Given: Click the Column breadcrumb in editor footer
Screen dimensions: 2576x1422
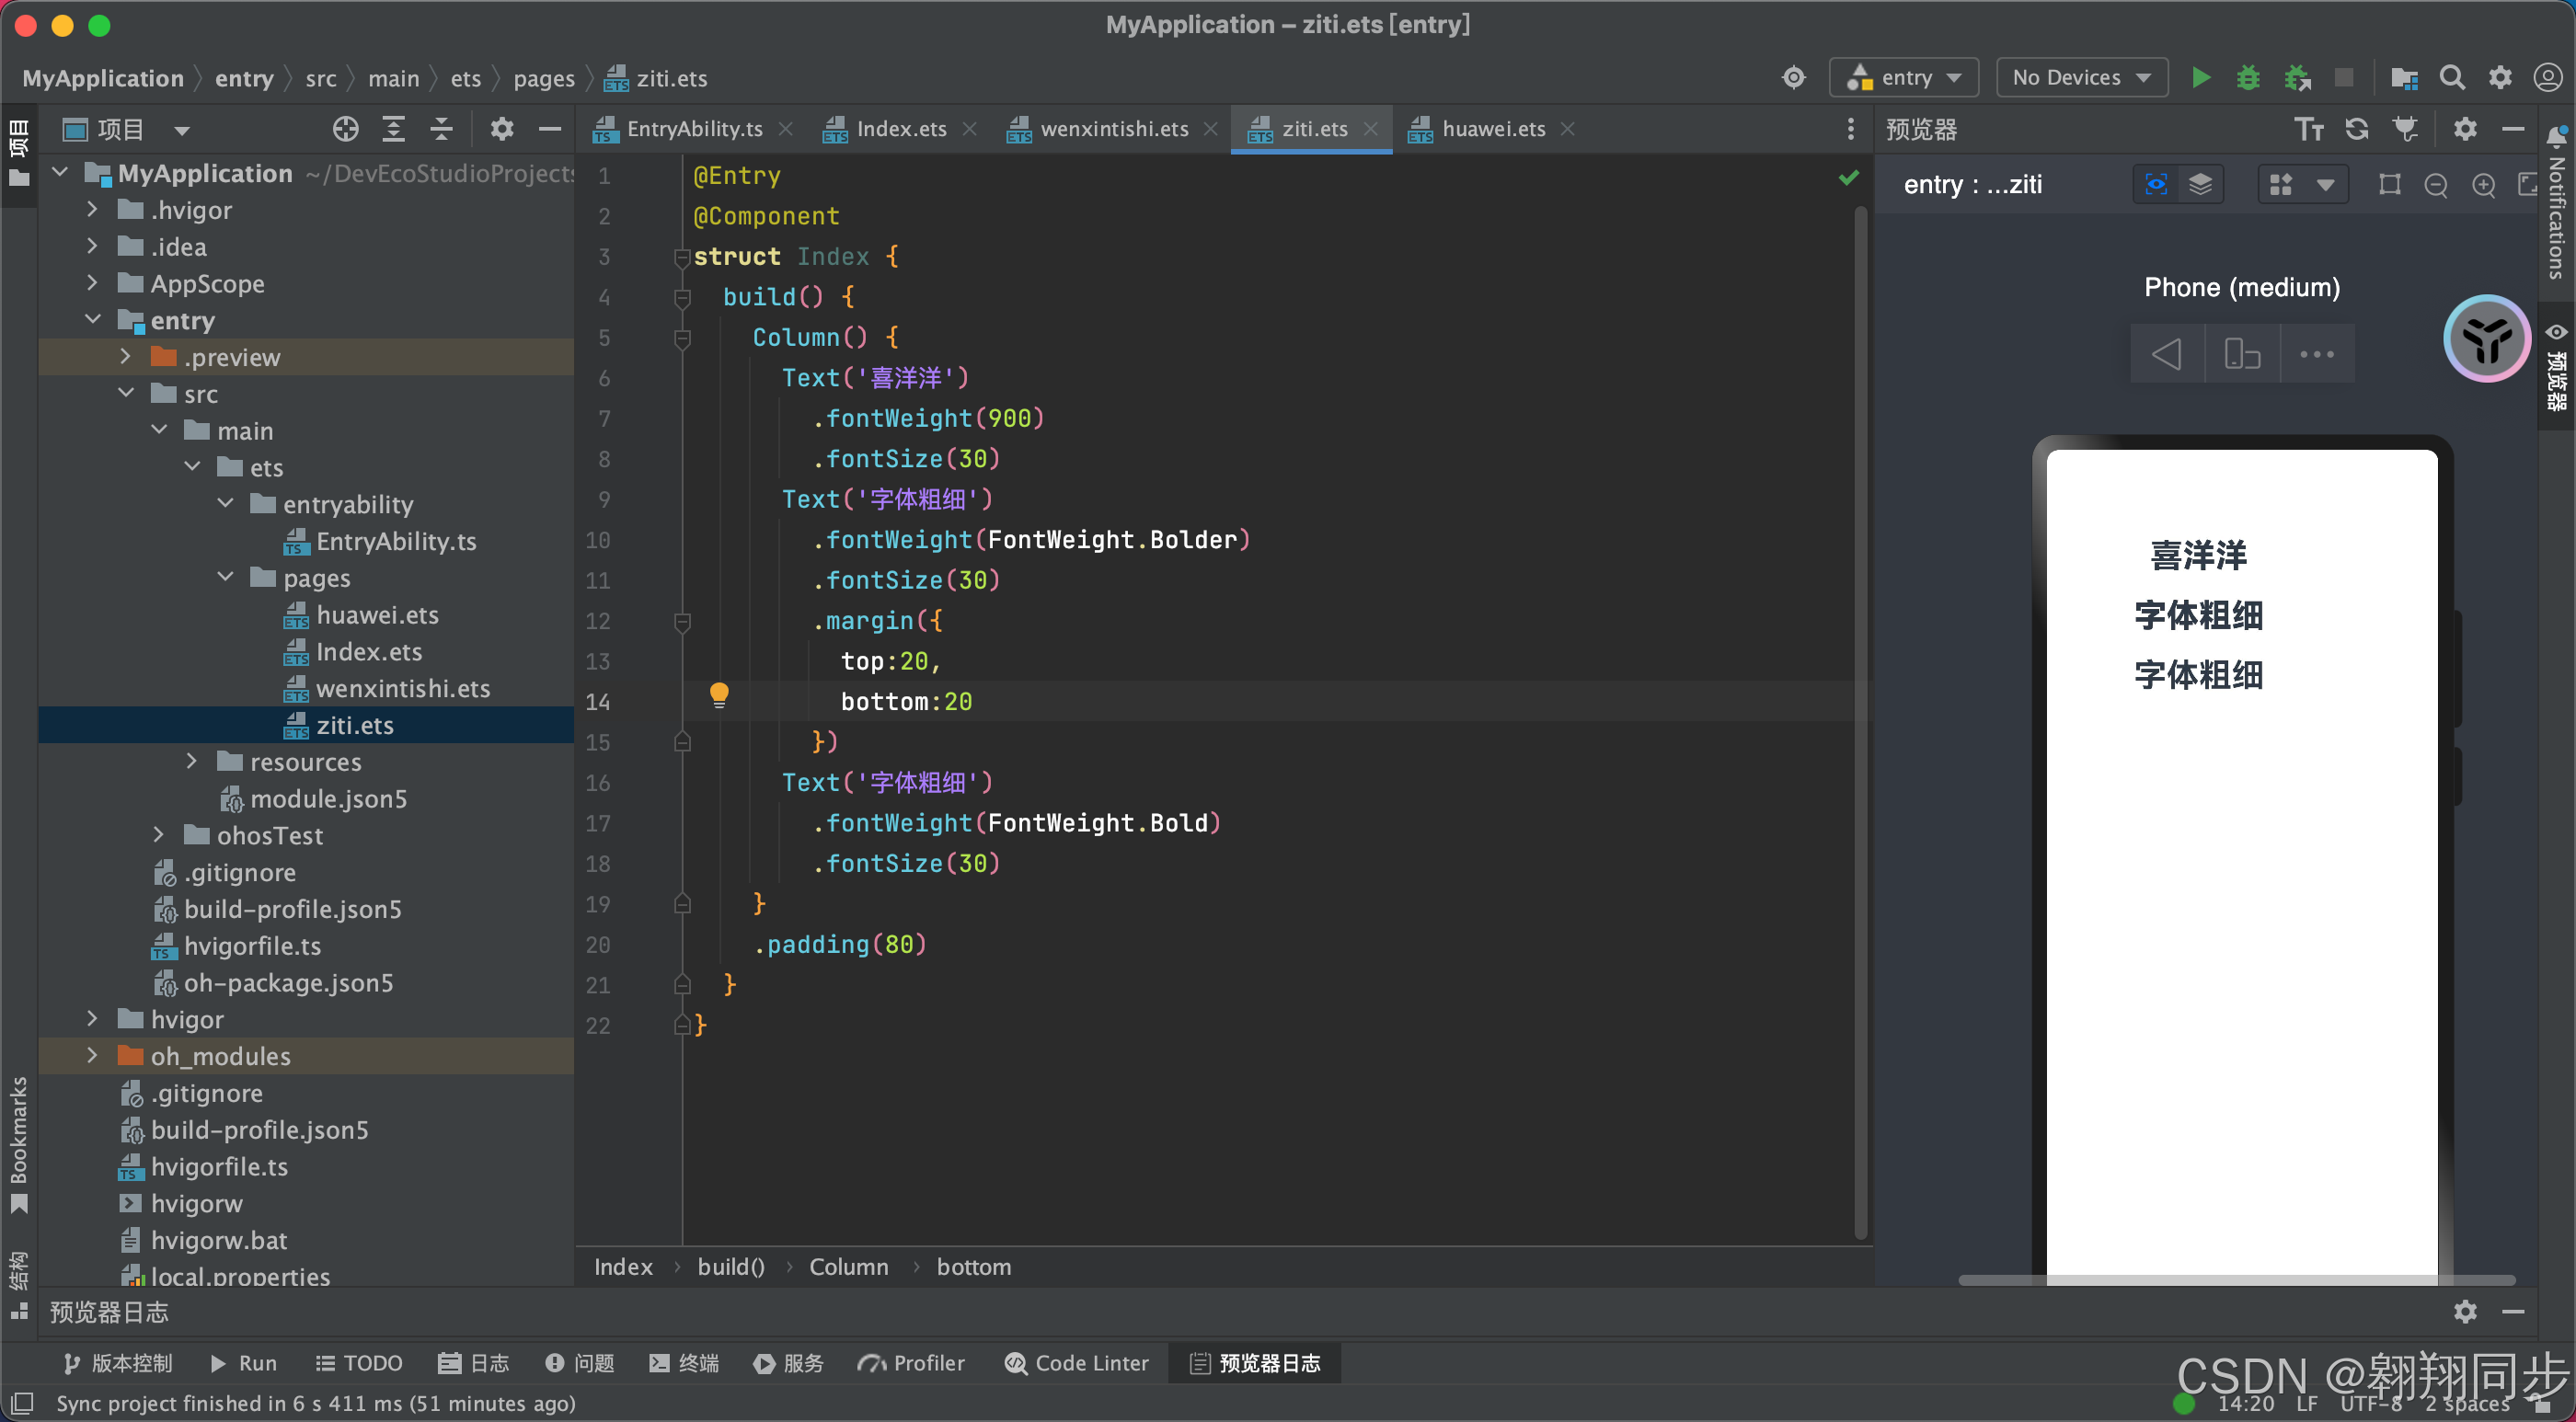Looking at the screenshot, I should click(x=848, y=1267).
